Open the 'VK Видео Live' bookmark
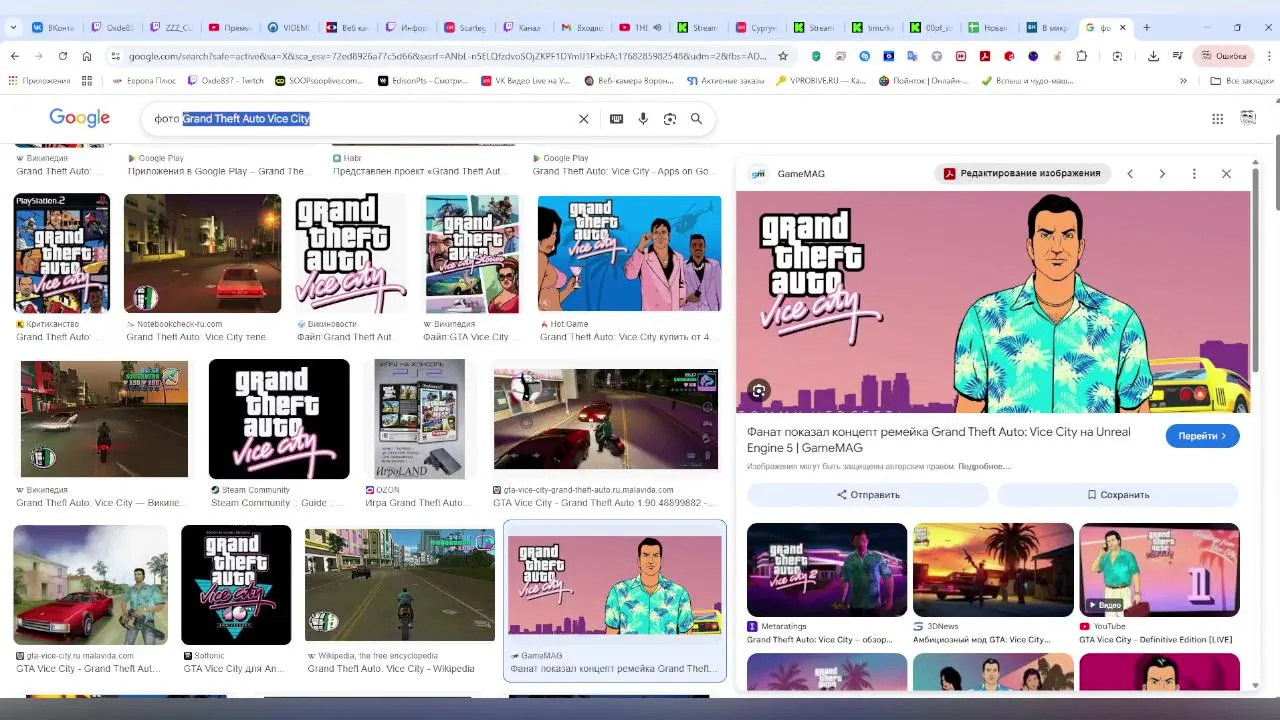The height and width of the screenshot is (720, 1280). coord(525,81)
